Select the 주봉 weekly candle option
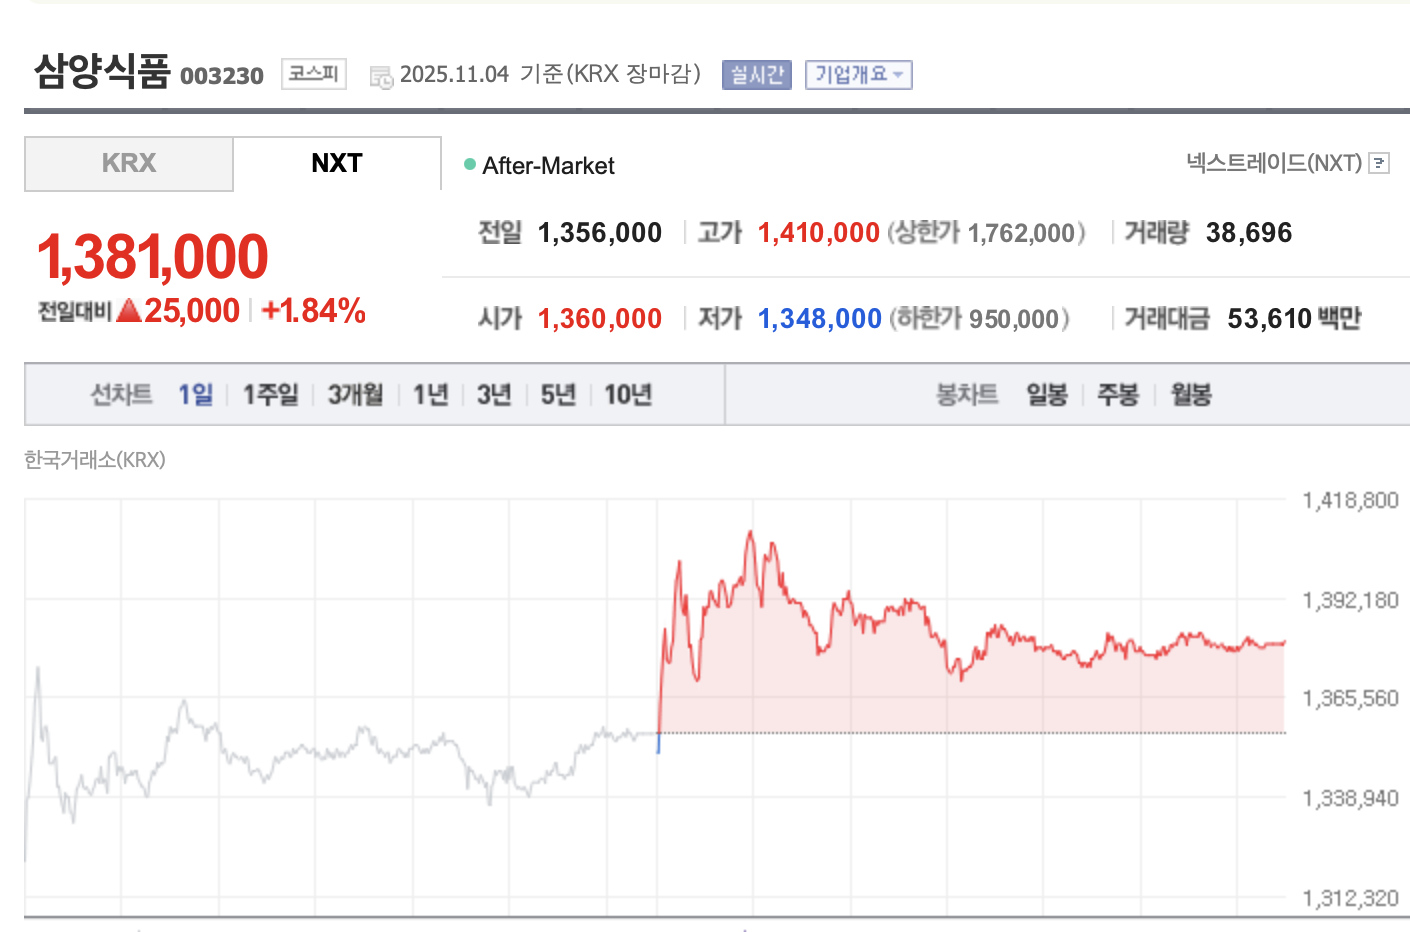Viewport: 1410px width, 932px height. (1117, 394)
